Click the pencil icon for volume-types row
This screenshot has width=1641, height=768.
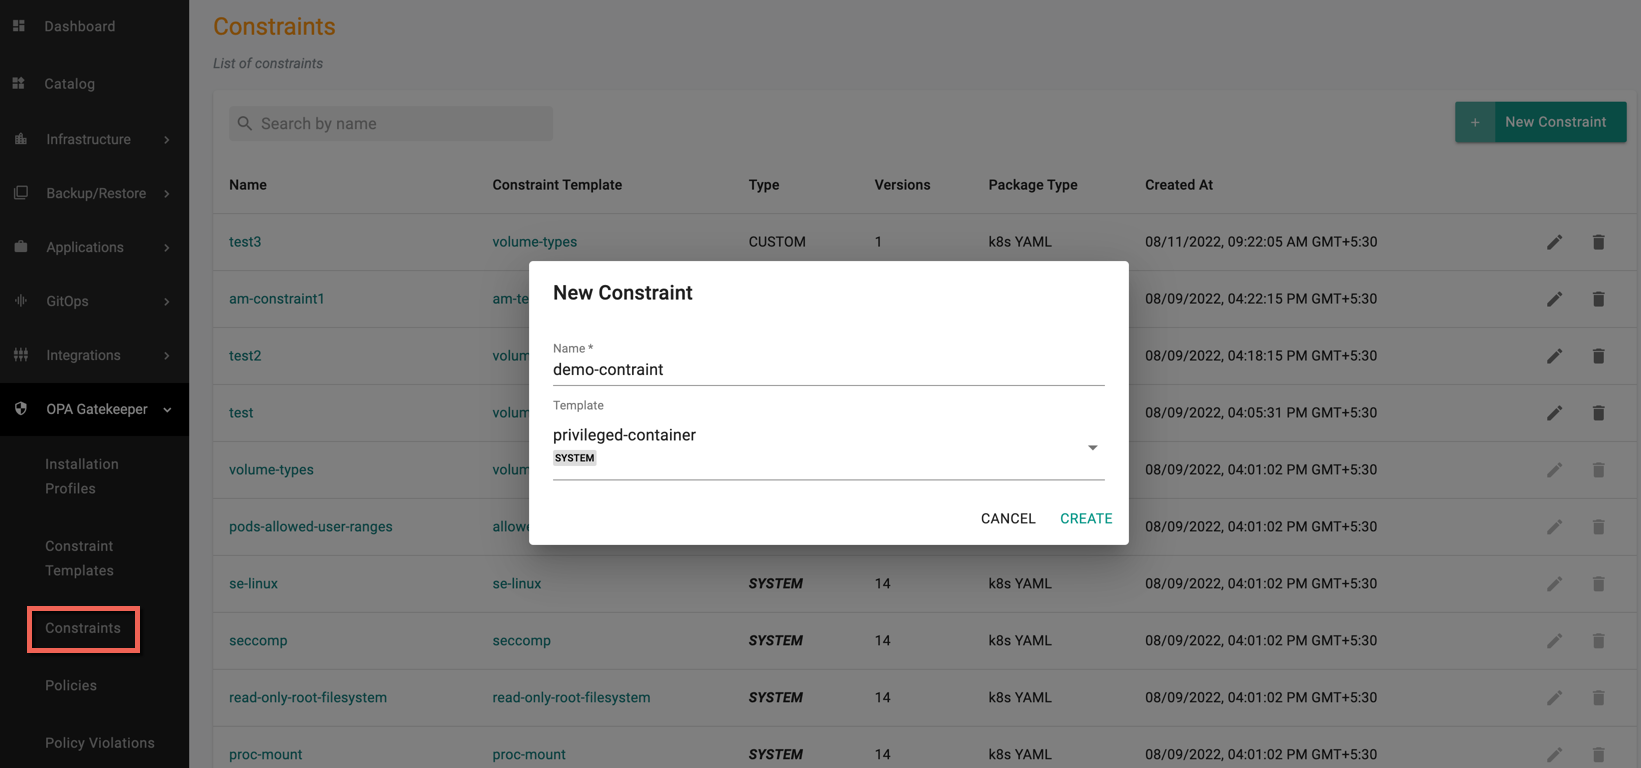pyautogui.click(x=1554, y=470)
